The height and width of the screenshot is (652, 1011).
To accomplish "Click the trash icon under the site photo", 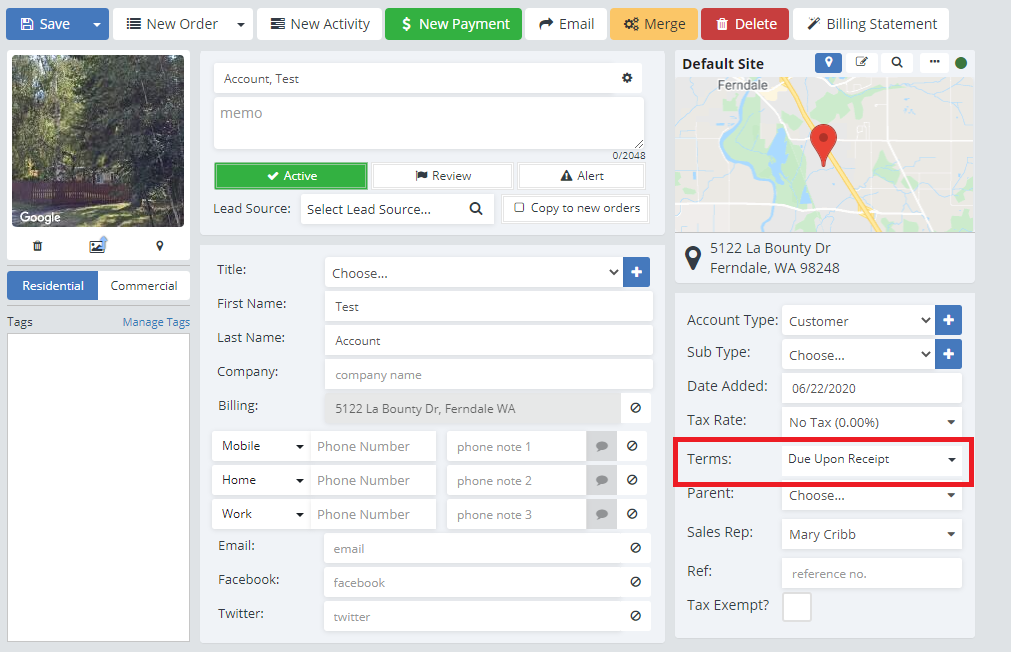I will [37, 246].
